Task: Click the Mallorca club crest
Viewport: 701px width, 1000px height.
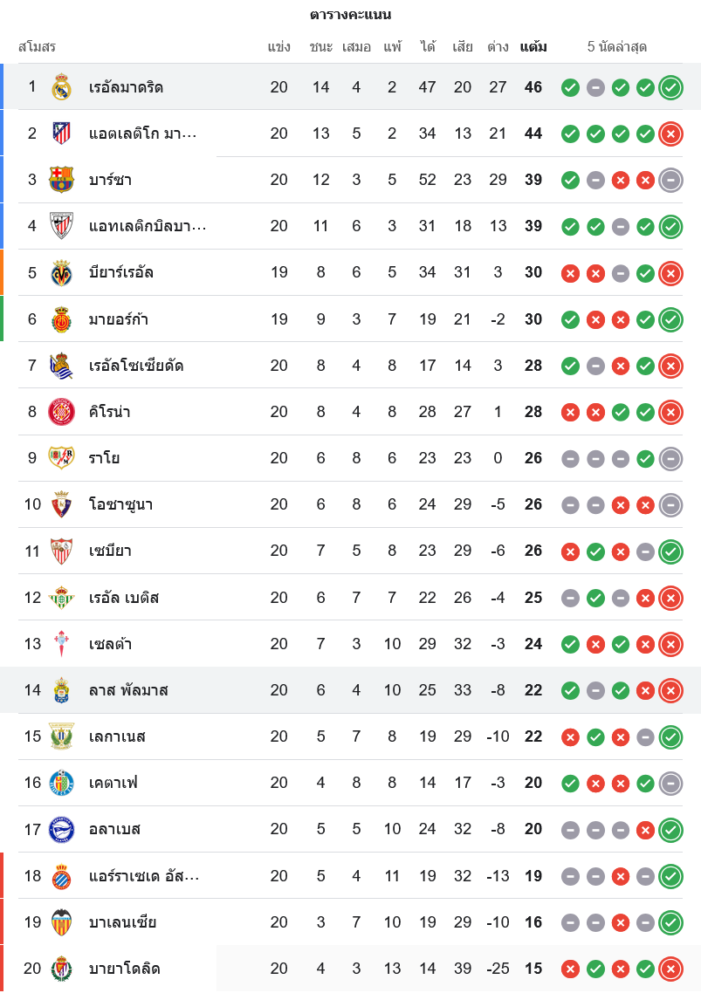Action: coord(62,319)
